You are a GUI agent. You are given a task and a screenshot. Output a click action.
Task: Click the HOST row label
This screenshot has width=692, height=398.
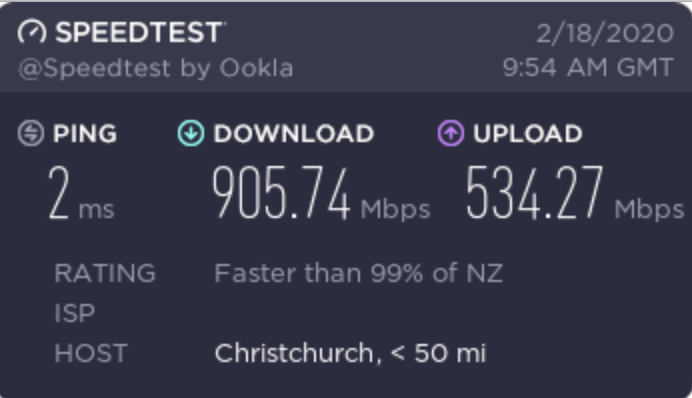click(x=91, y=353)
